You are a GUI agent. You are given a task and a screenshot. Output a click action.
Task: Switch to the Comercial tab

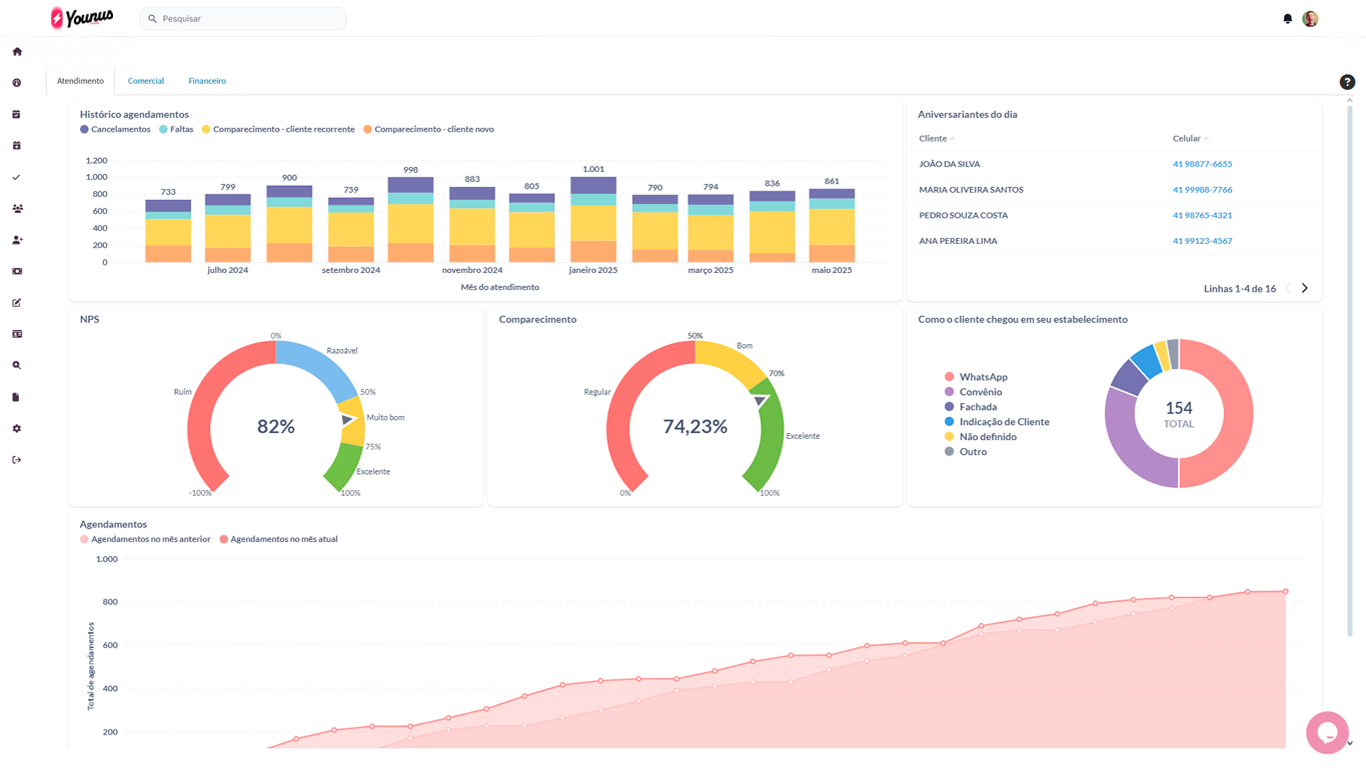(x=146, y=81)
